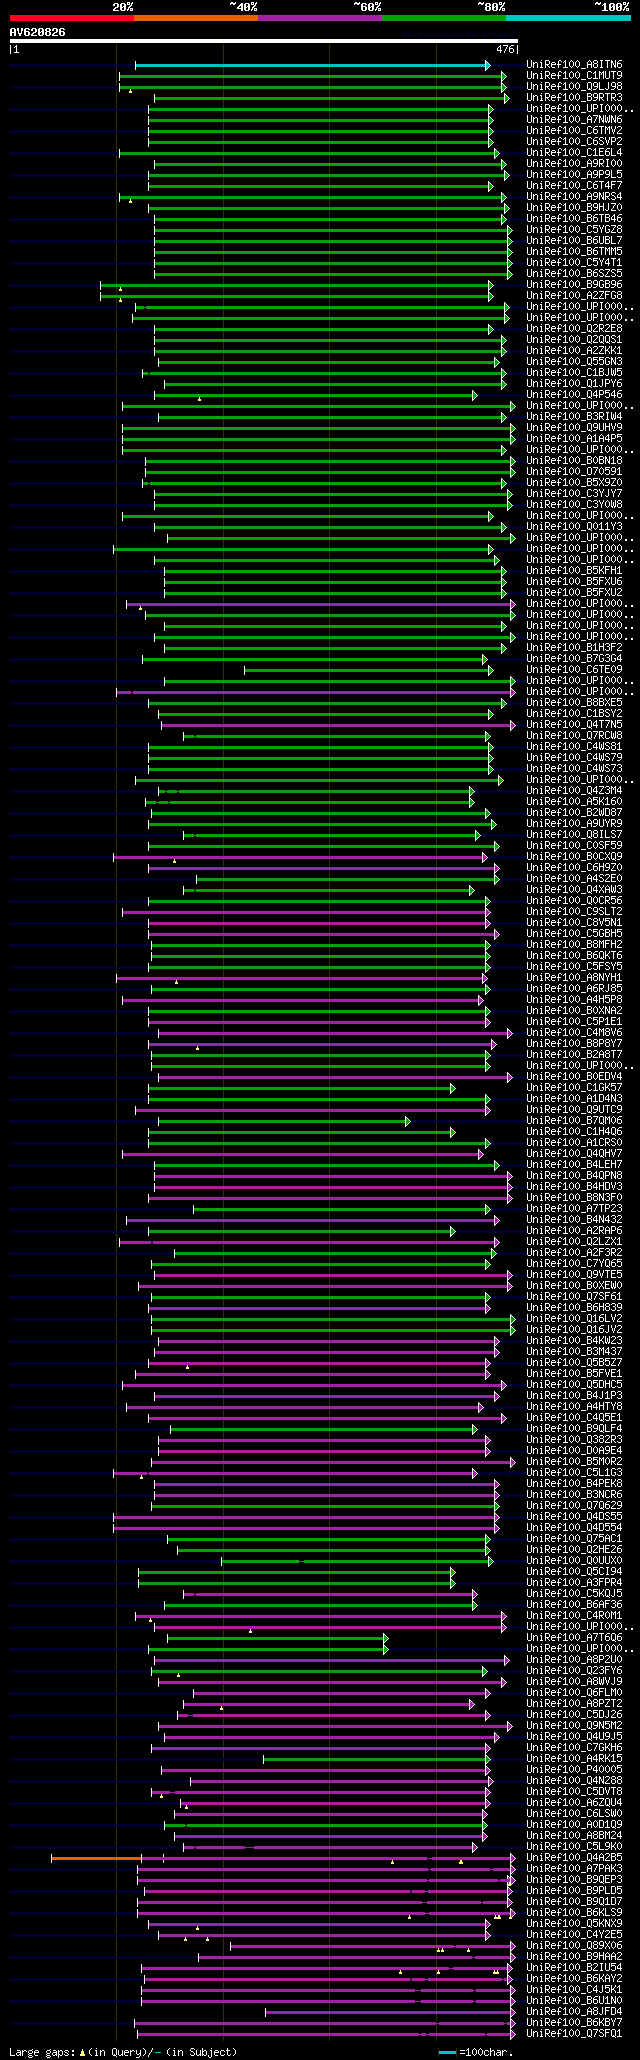
Task: Click the UniRef100_C6TE09 label
Action: [574, 670]
